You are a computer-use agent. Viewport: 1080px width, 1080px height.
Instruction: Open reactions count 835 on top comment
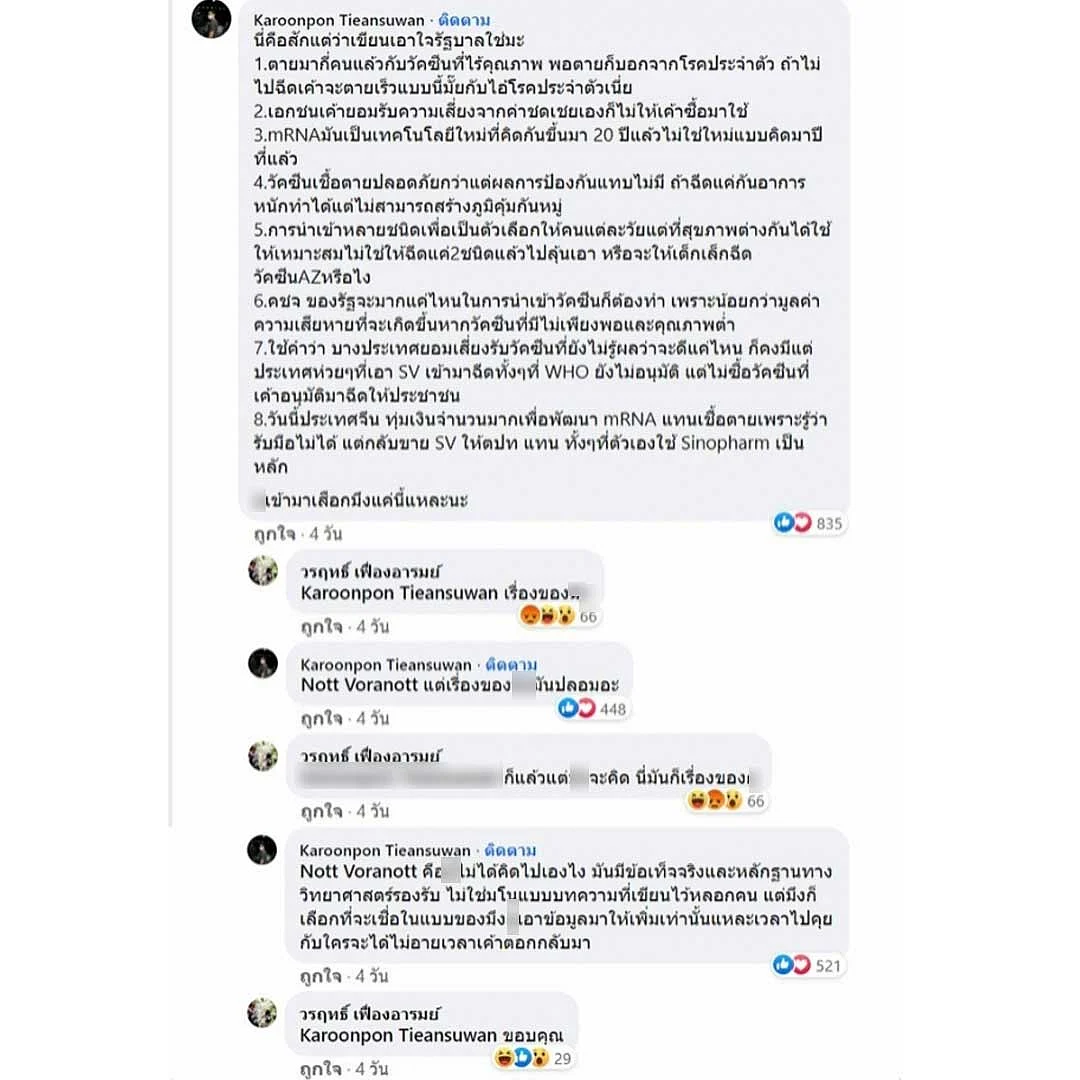pyautogui.click(x=809, y=523)
